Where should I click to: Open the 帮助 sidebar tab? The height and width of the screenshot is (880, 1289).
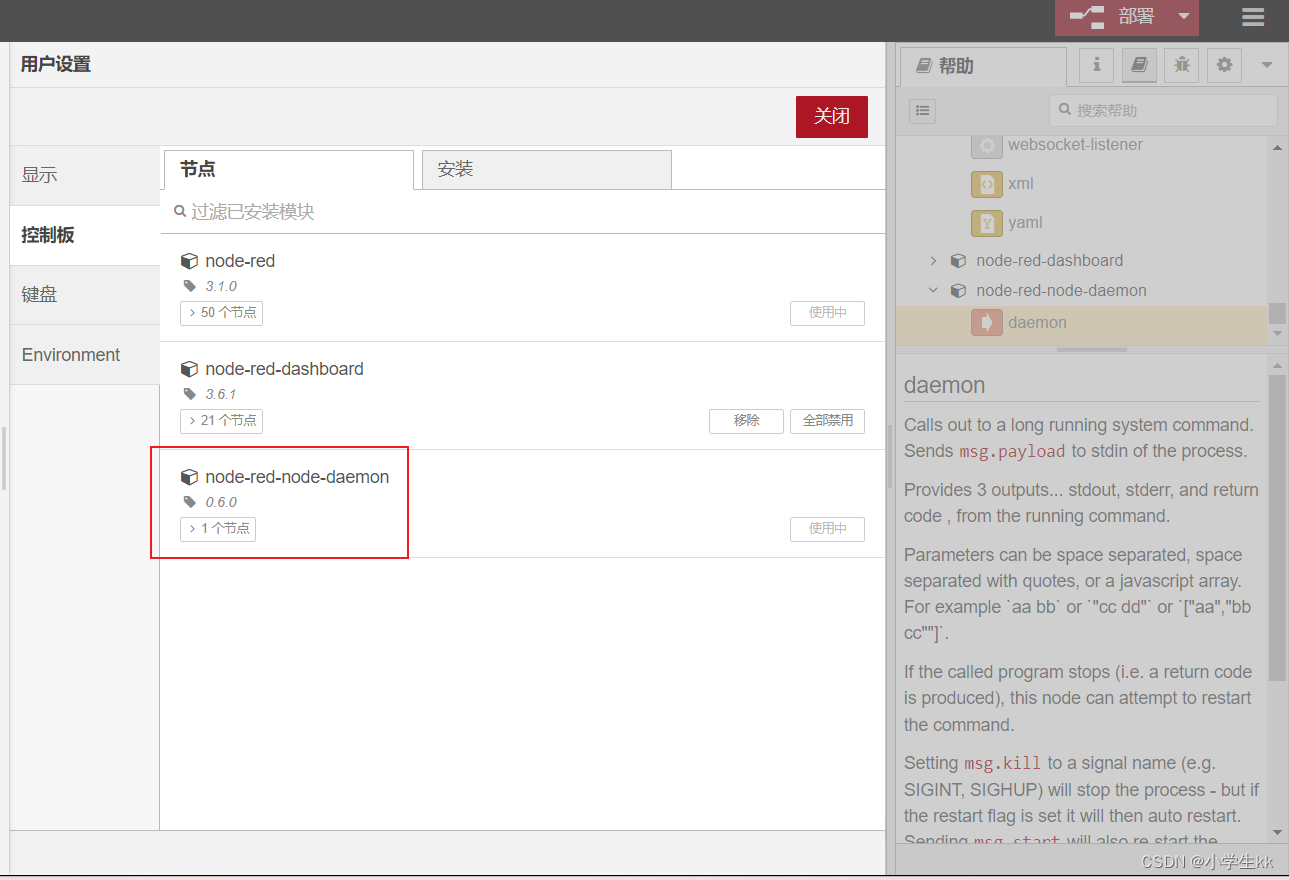(x=983, y=66)
